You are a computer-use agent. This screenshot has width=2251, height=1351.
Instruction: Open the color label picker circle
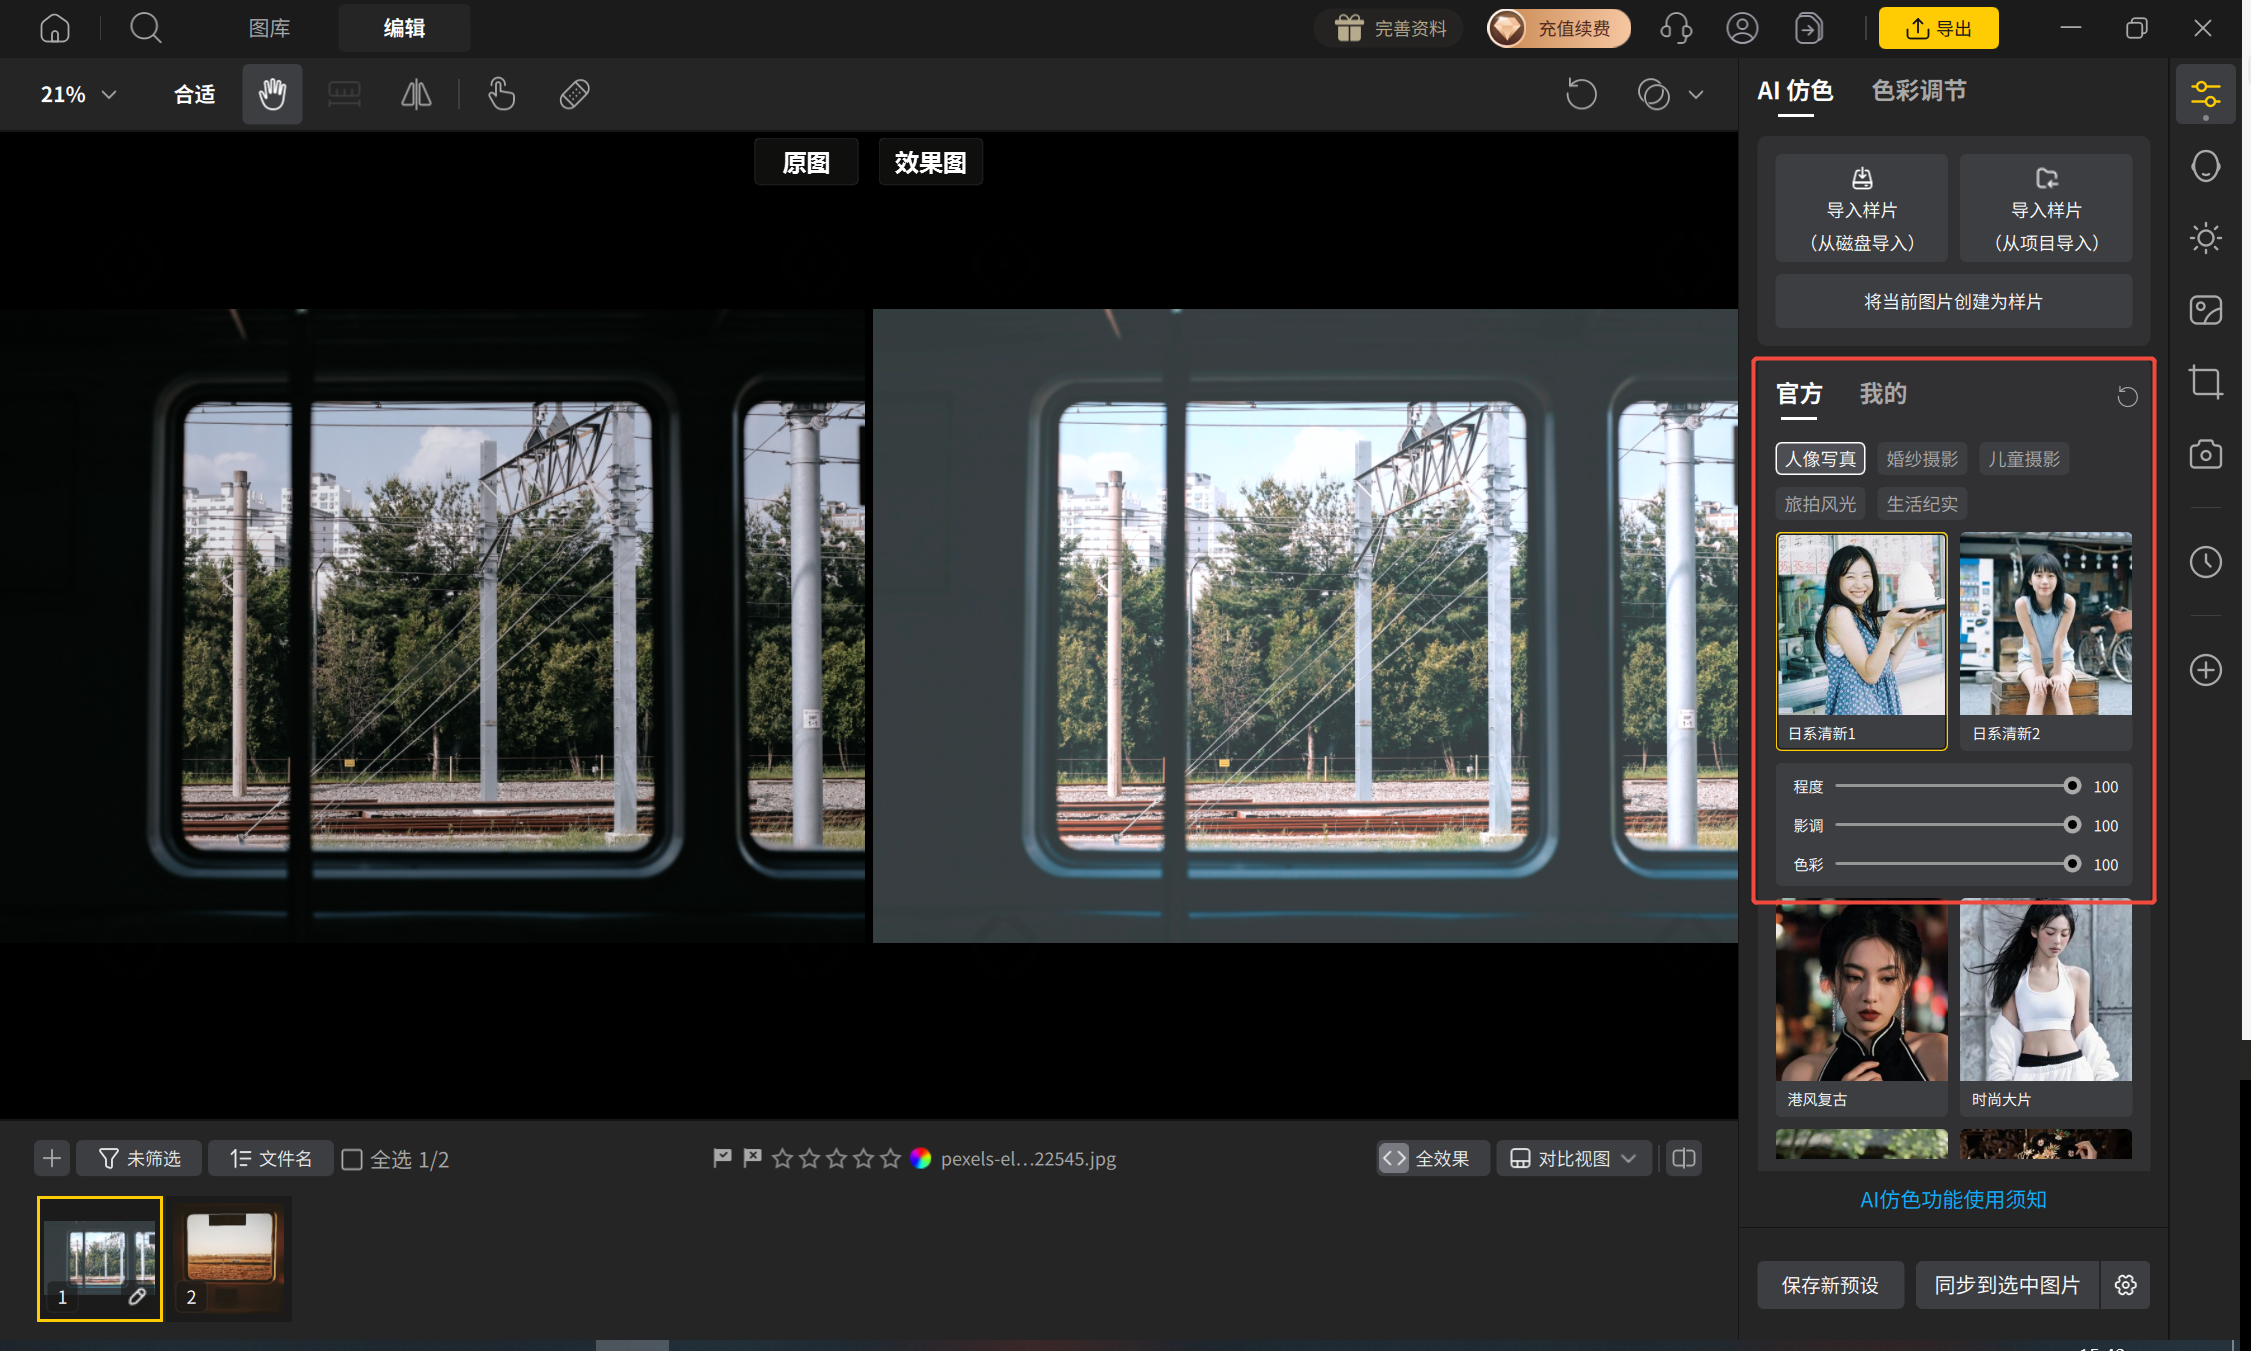pos(921,1158)
